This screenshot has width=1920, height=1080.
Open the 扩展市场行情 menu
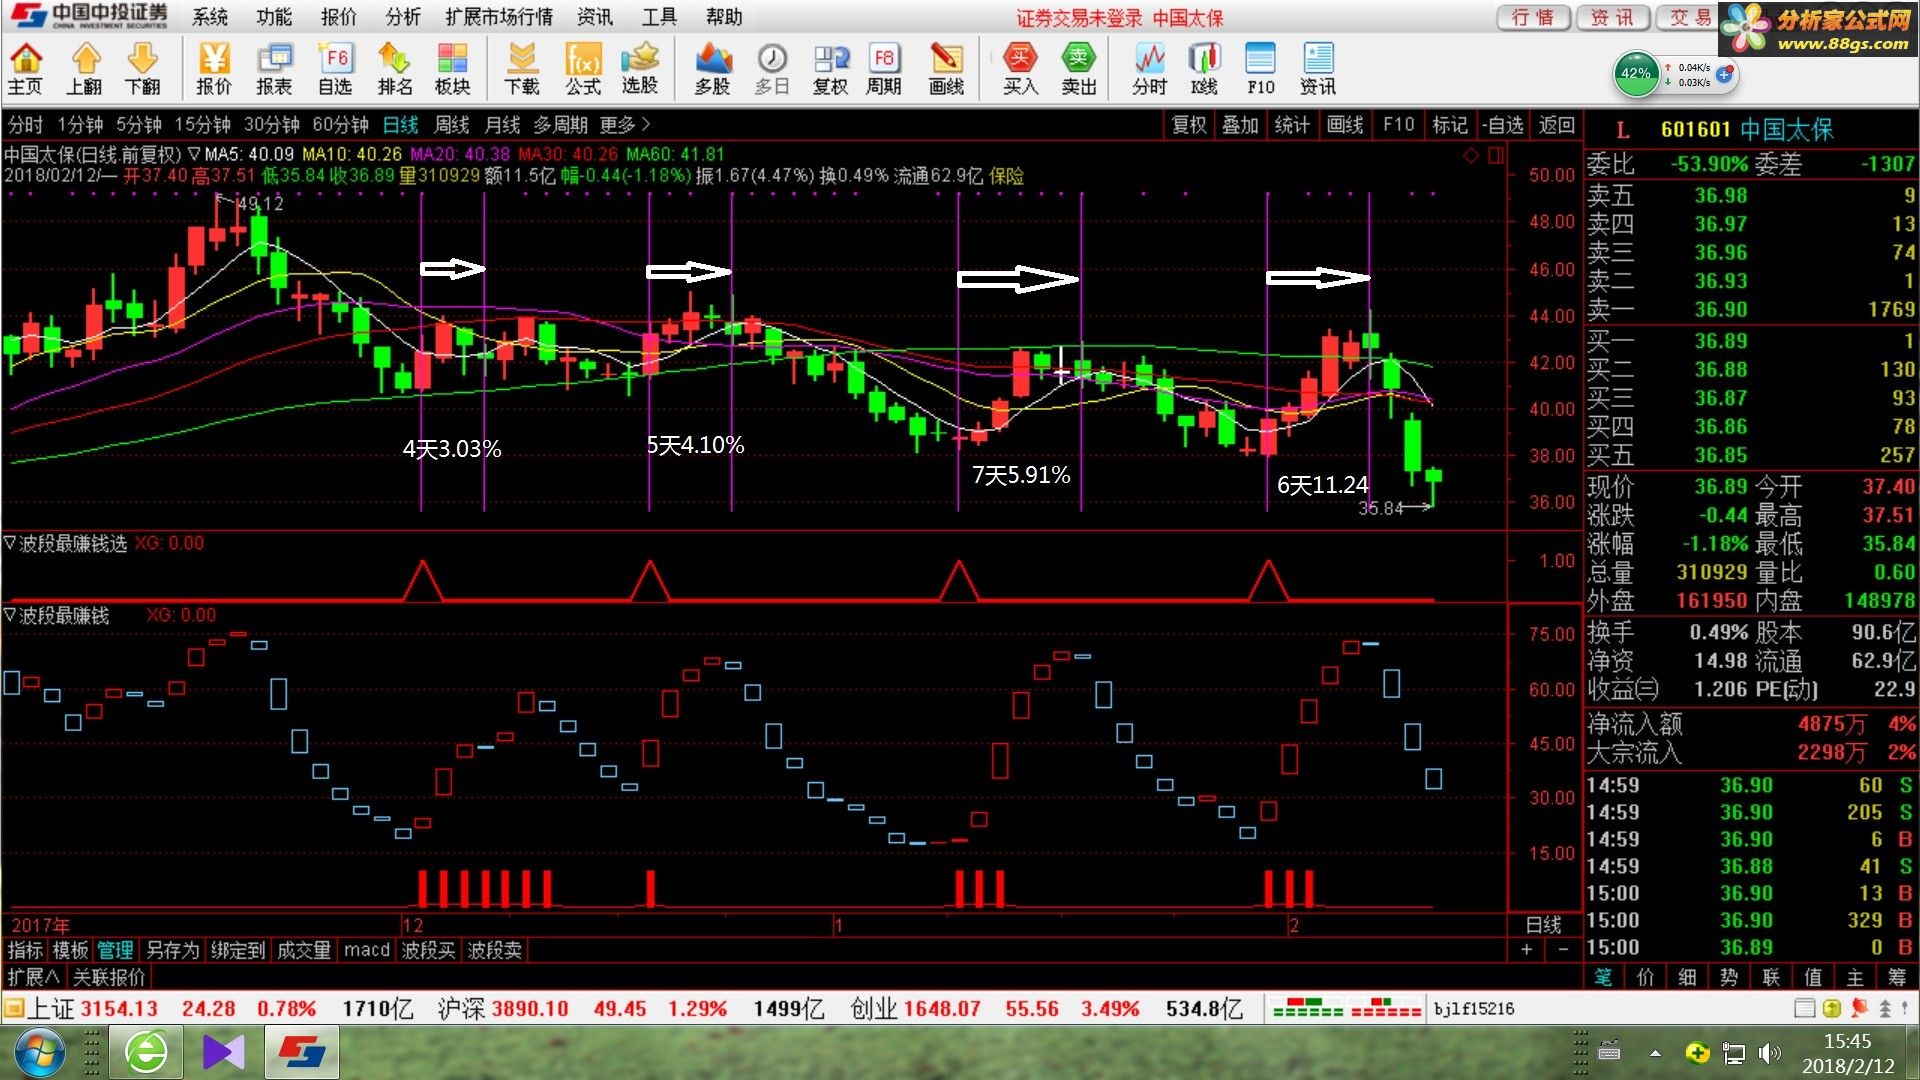[499, 17]
